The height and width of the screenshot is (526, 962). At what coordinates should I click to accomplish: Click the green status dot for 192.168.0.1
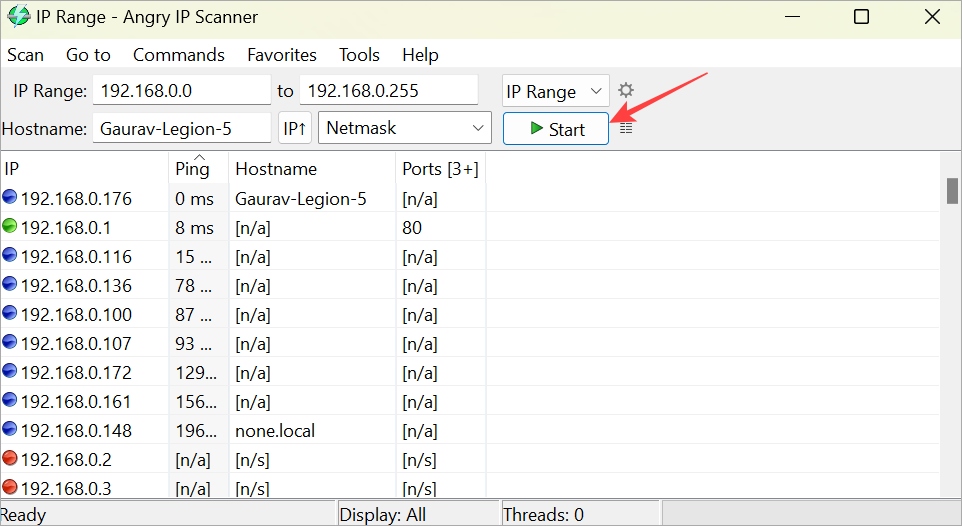10,226
